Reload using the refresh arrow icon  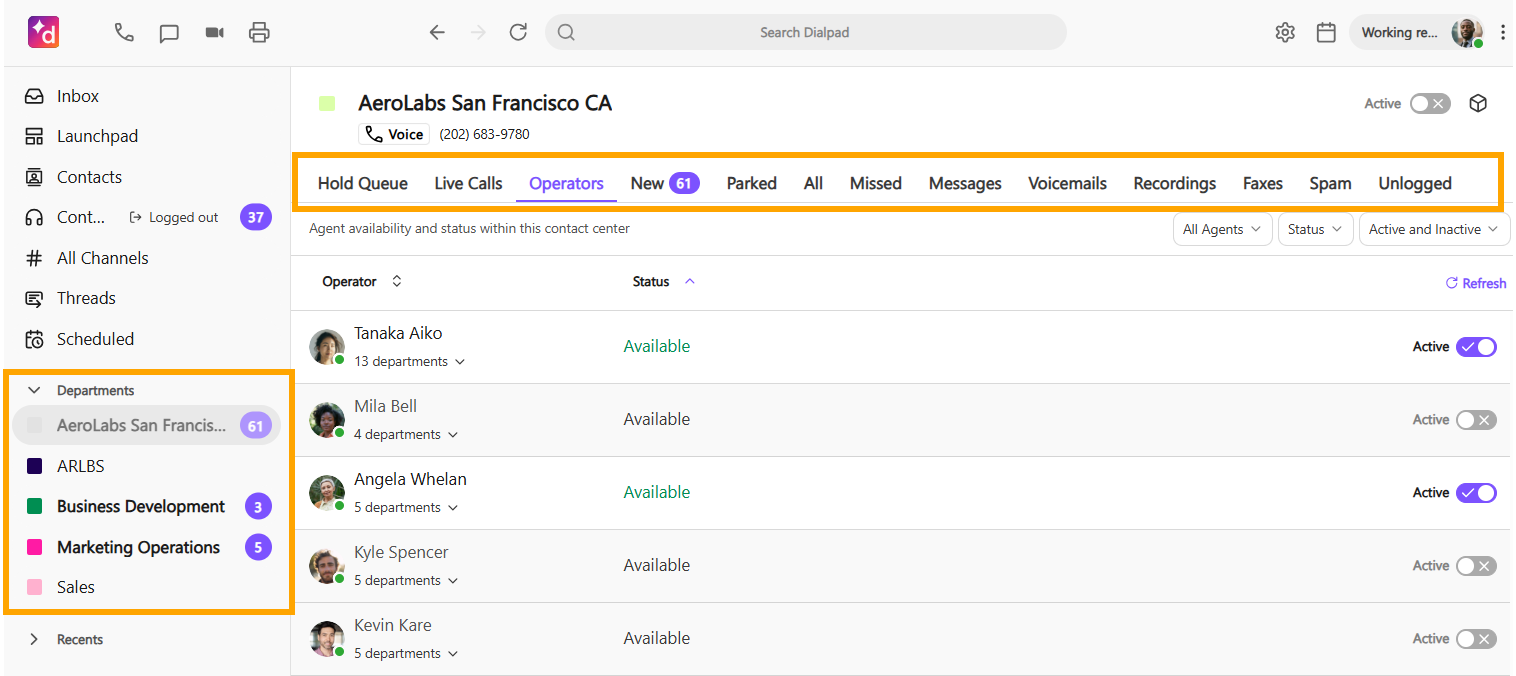(518, 32)
